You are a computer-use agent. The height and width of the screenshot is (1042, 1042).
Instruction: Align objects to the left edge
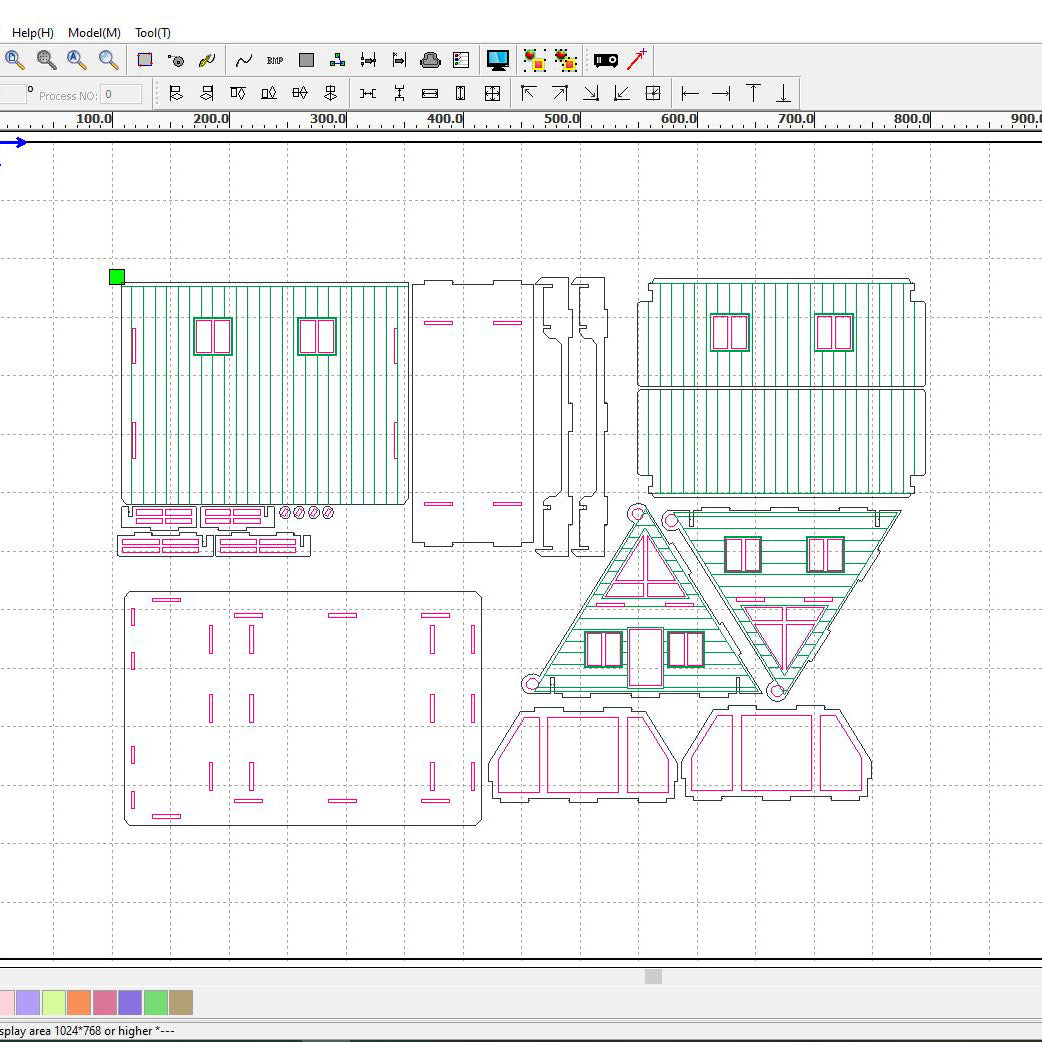tap(690, 94)
